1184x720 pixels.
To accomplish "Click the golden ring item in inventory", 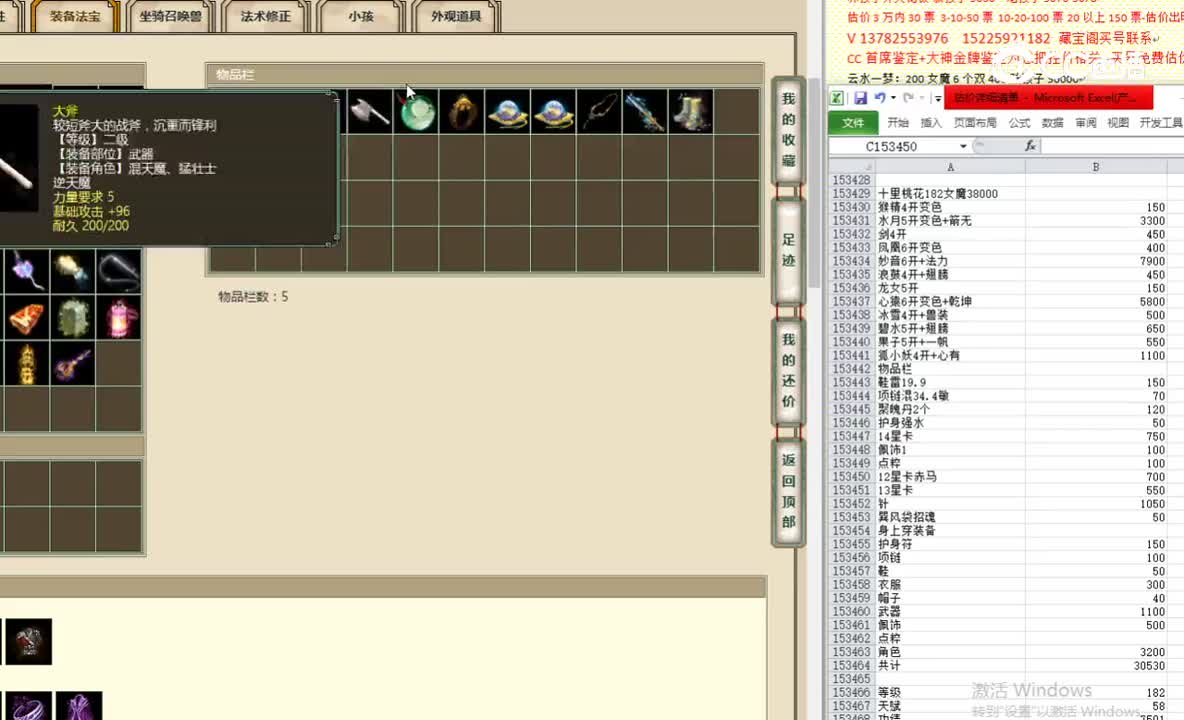I will [461, 112].
